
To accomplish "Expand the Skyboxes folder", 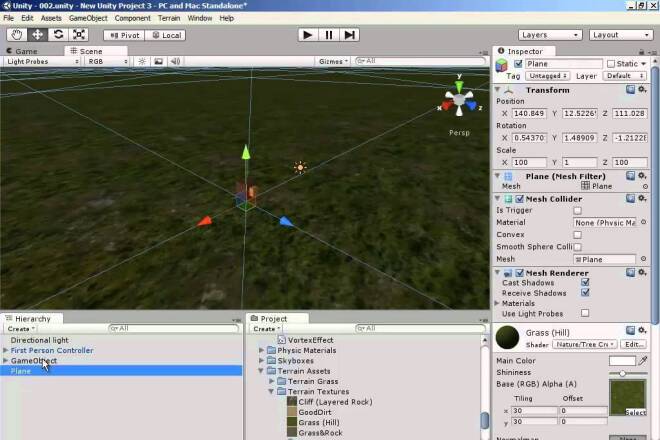I will (261, 361).
